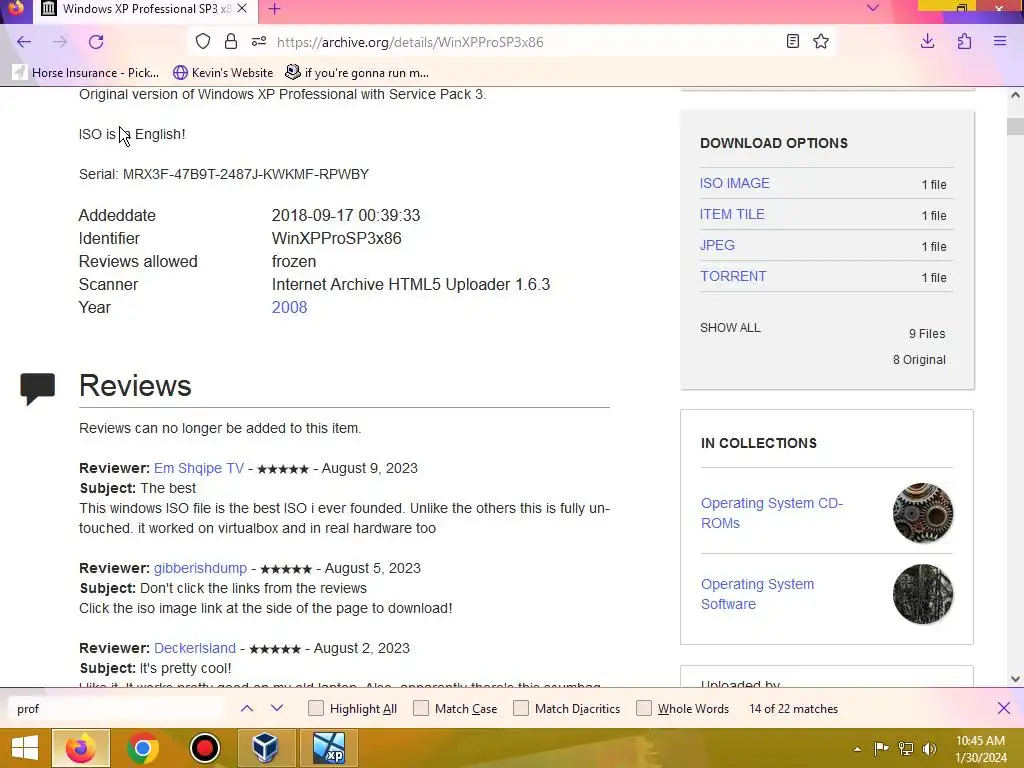Open Kevin's Website bookmark
This screenshot has height=768, width=1024.
pyautogui.click(x=223, y=72)
